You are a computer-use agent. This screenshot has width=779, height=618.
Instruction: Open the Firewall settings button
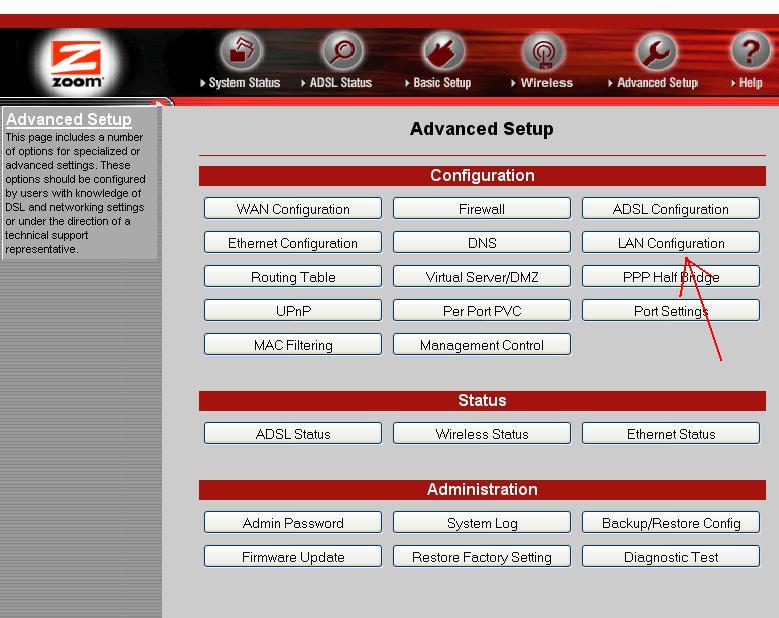(x=482, y=209)
